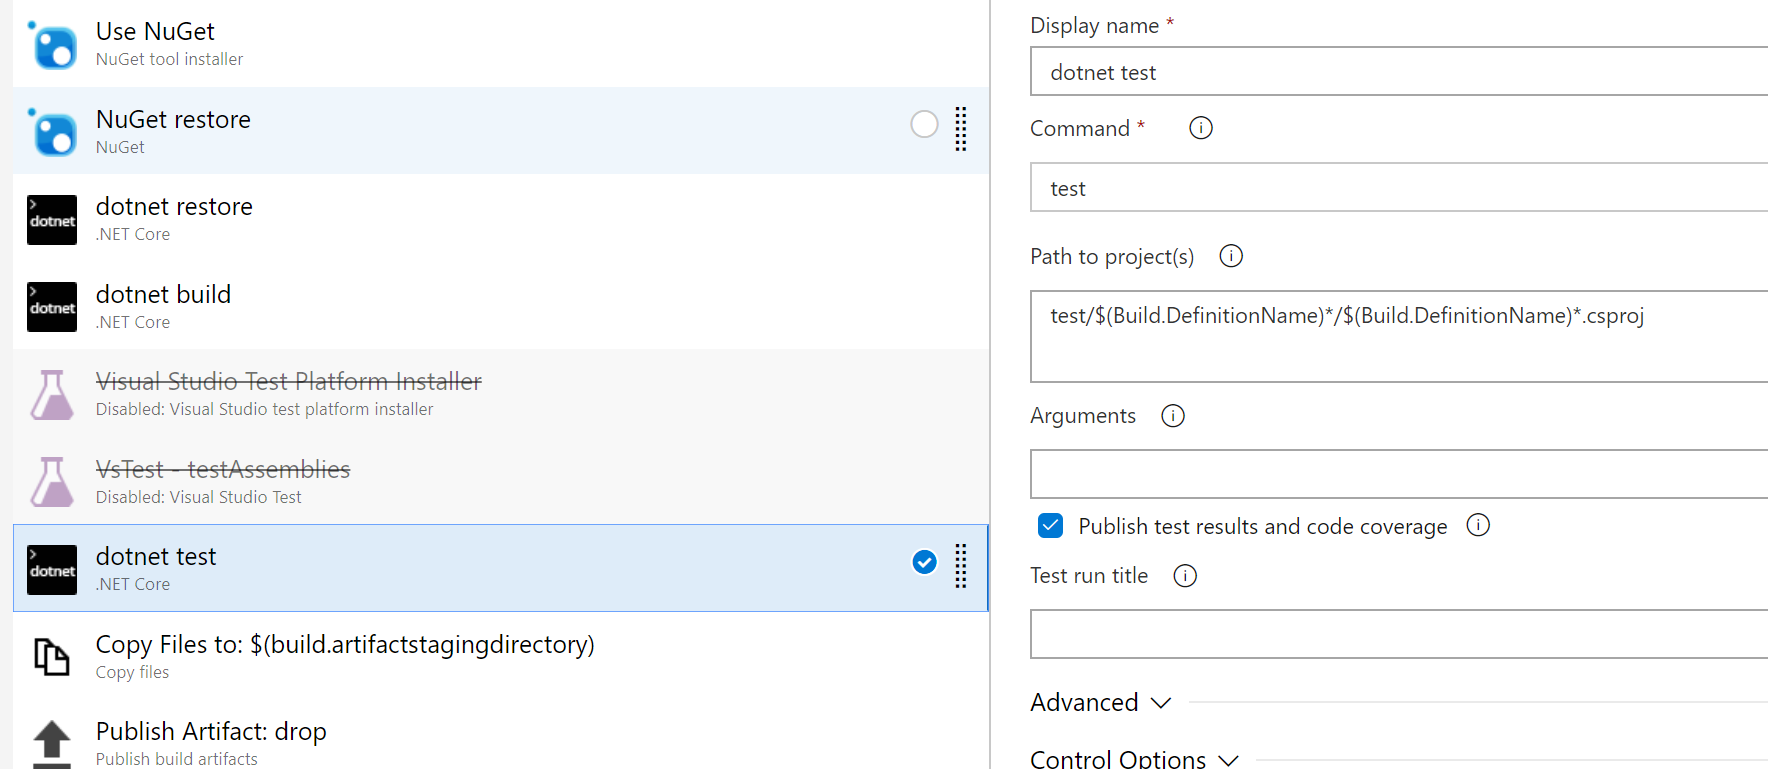Click the 'NuGet tool installer' subtitle text
1768x769 pixels.
(169, 59)
